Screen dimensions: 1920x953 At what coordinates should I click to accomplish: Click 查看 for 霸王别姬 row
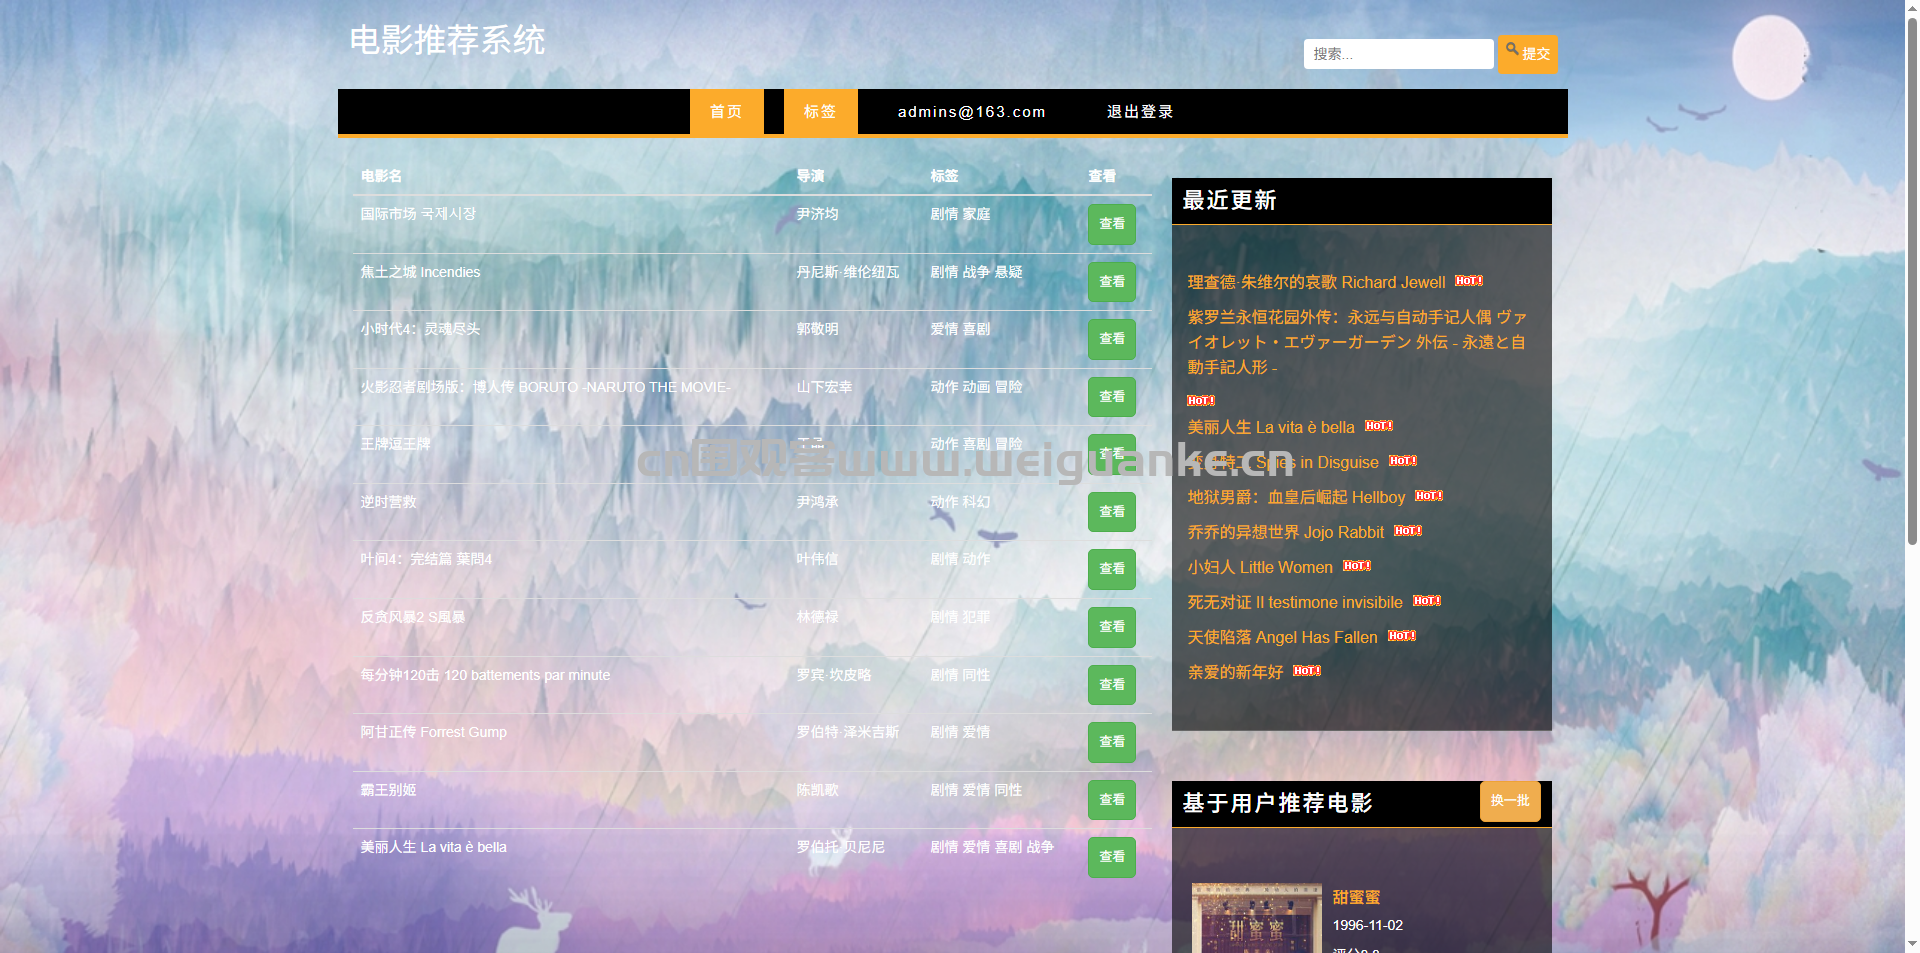[1112, 800]
